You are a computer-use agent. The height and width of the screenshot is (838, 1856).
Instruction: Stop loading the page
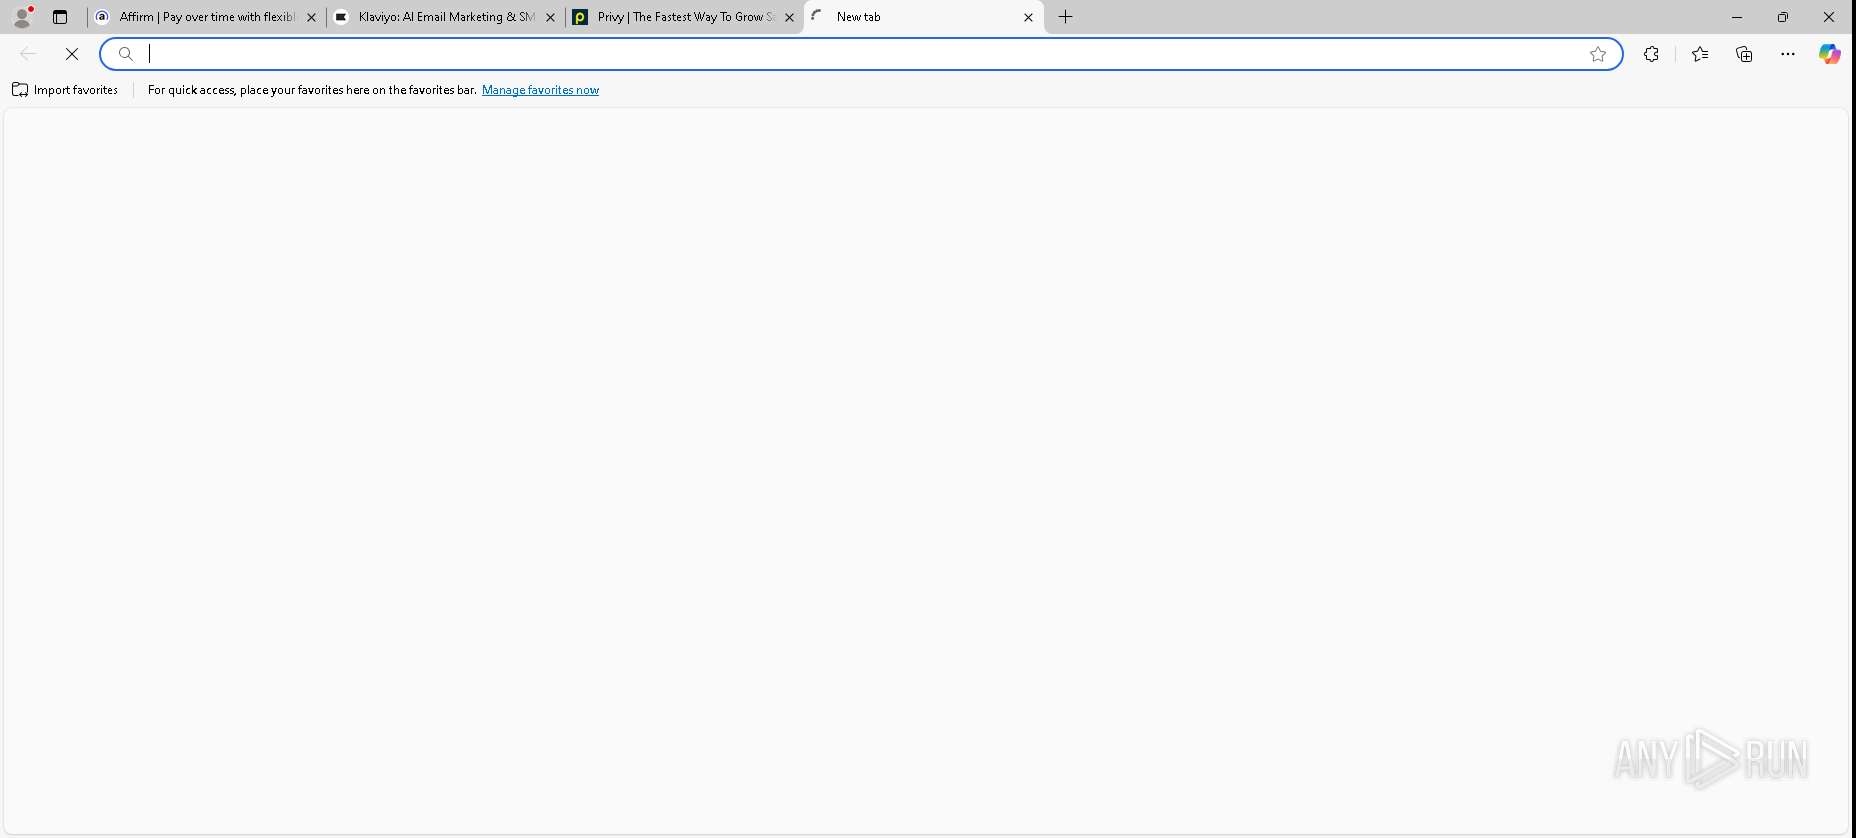pyautogui.click(x=72, y=54)
